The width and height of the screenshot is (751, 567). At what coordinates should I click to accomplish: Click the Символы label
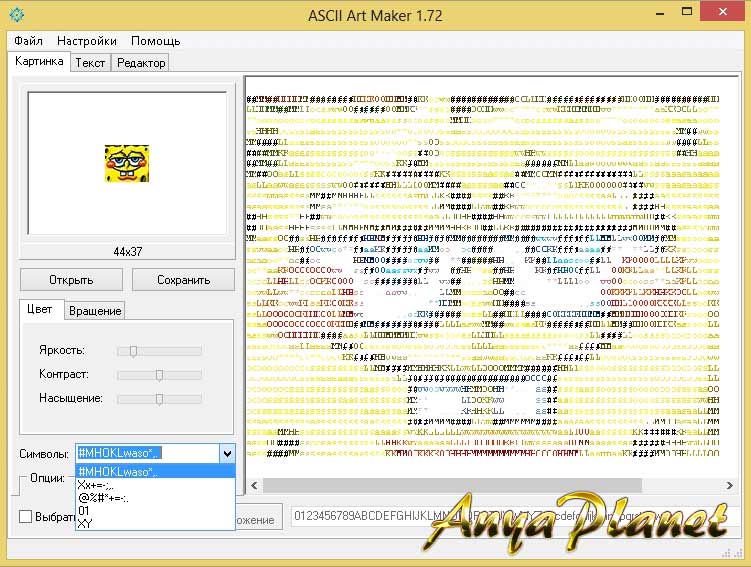(44, 454)
